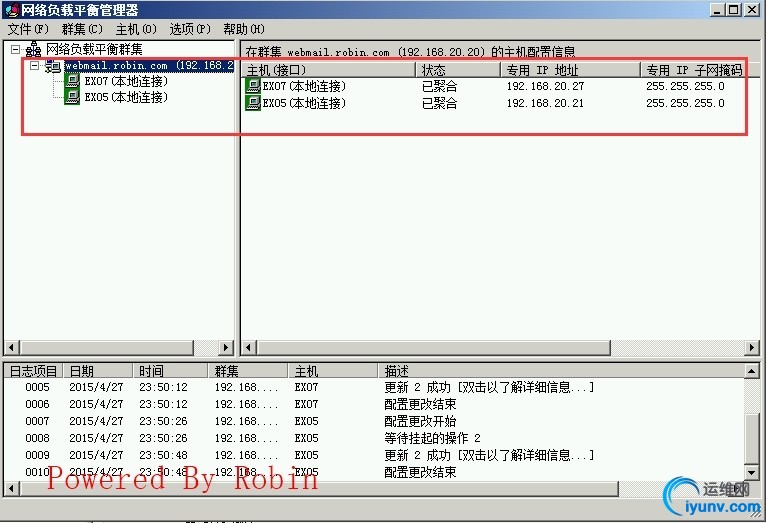This screenshot has height=523, width=766.
Task: Select log entry 0005
Action: pyautogui.click(x=374, y=387)
